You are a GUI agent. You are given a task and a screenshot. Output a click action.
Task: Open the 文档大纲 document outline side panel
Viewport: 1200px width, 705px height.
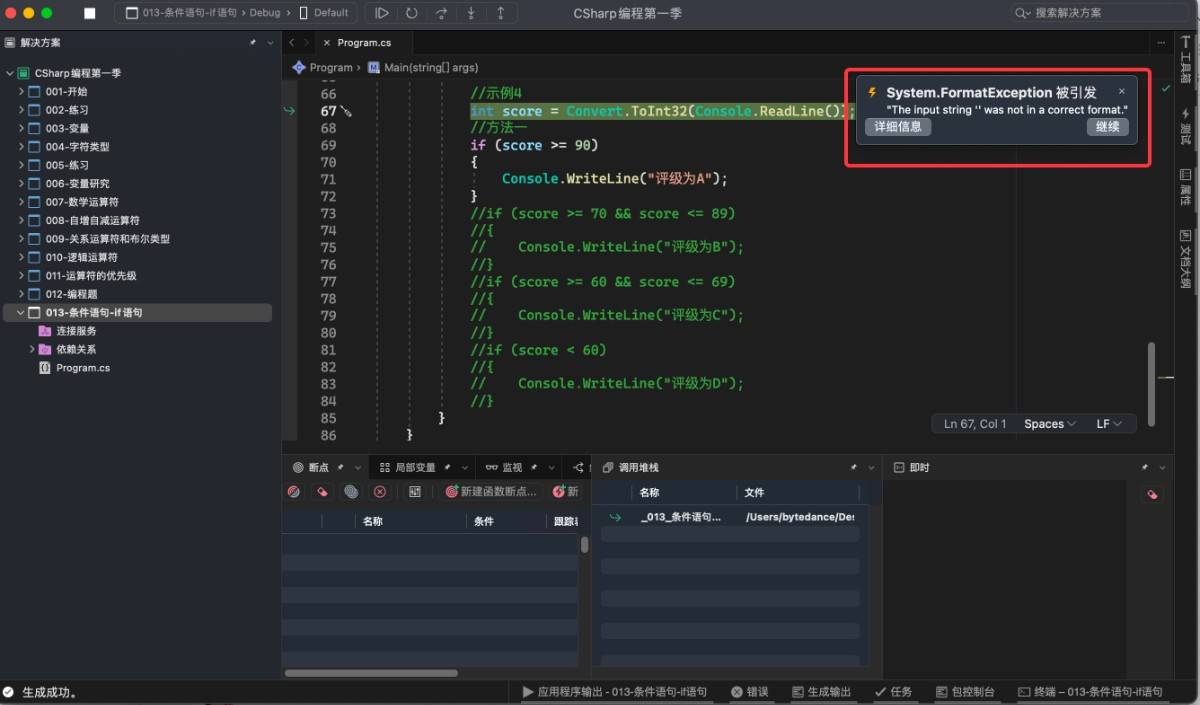(x=1186, y=259)
